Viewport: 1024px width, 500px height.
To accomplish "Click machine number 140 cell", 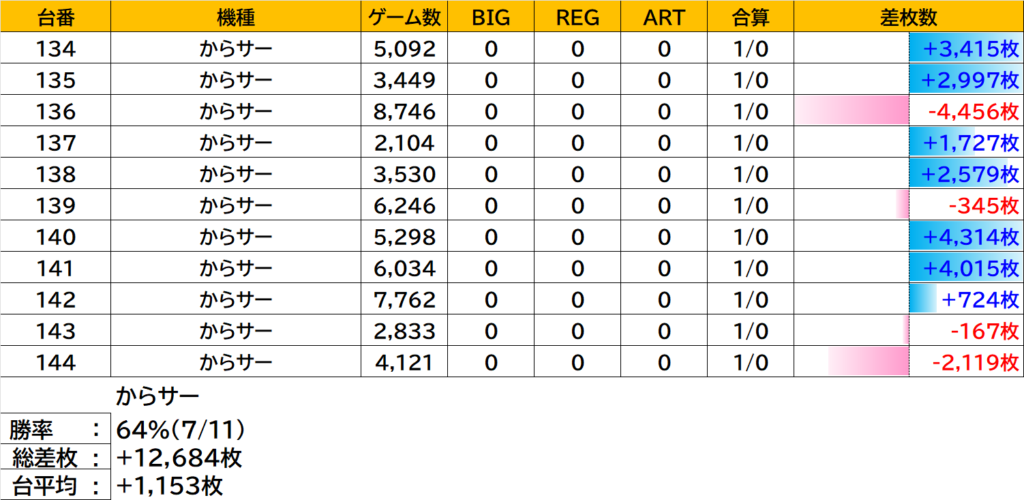I will coord(54,236).
